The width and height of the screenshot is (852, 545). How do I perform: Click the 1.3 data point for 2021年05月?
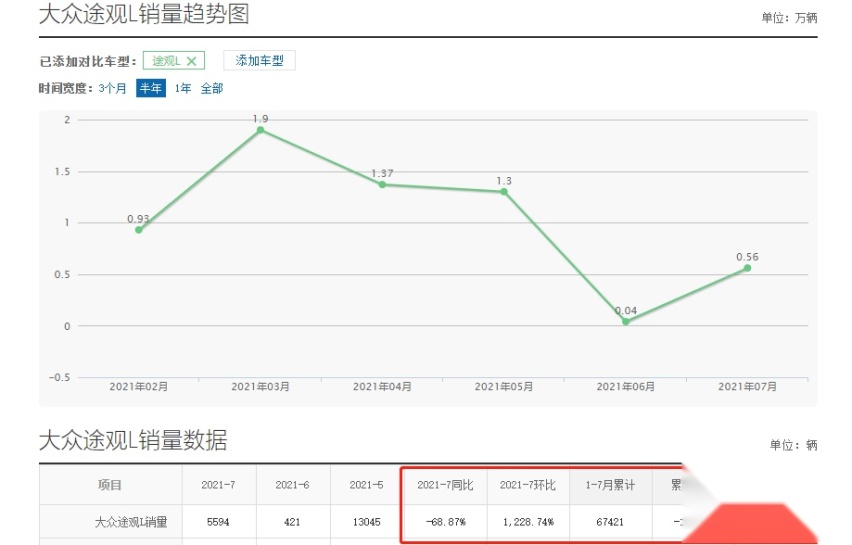click(504, 191)
